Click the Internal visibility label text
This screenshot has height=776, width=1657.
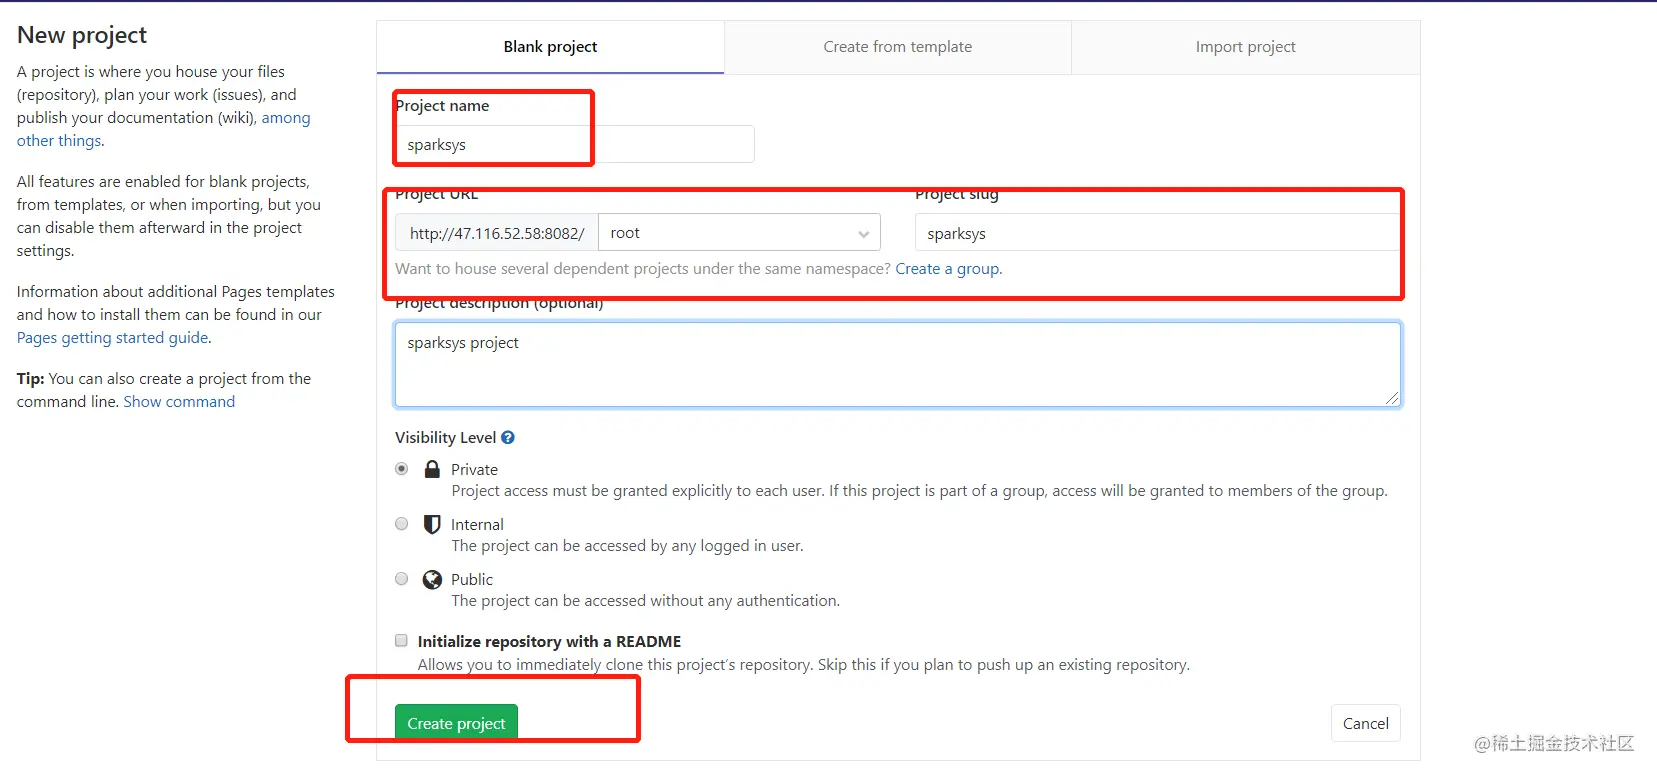click(477, 524)
